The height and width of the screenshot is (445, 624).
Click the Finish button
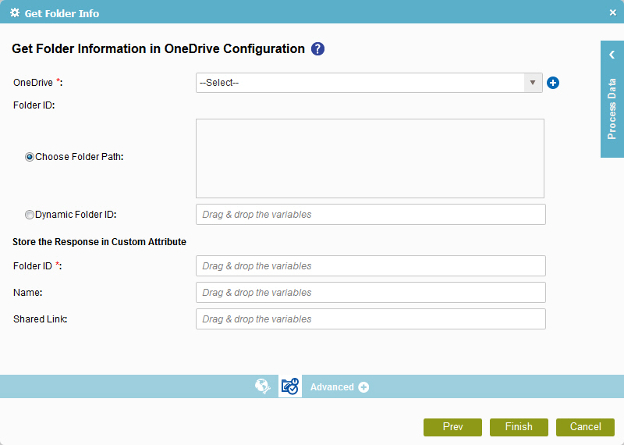click(x=519, y=427)
